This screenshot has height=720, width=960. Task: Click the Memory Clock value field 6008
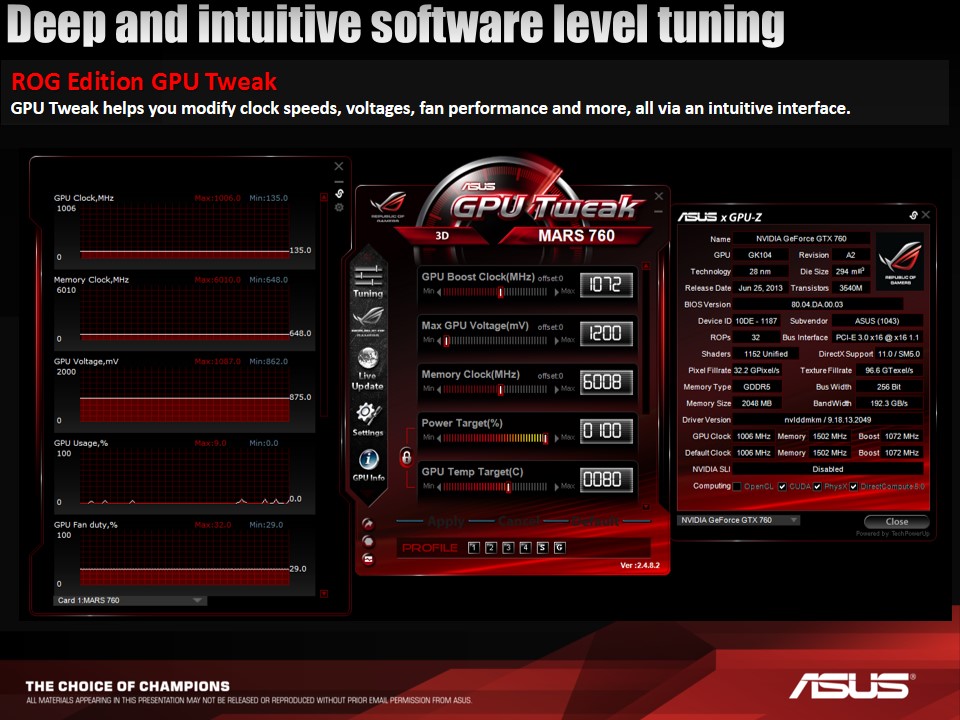pos(606,382)
